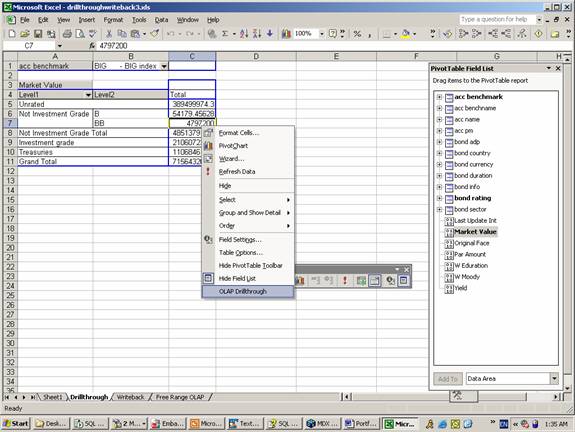Expand the bond country field

click(x=439, y=153)
